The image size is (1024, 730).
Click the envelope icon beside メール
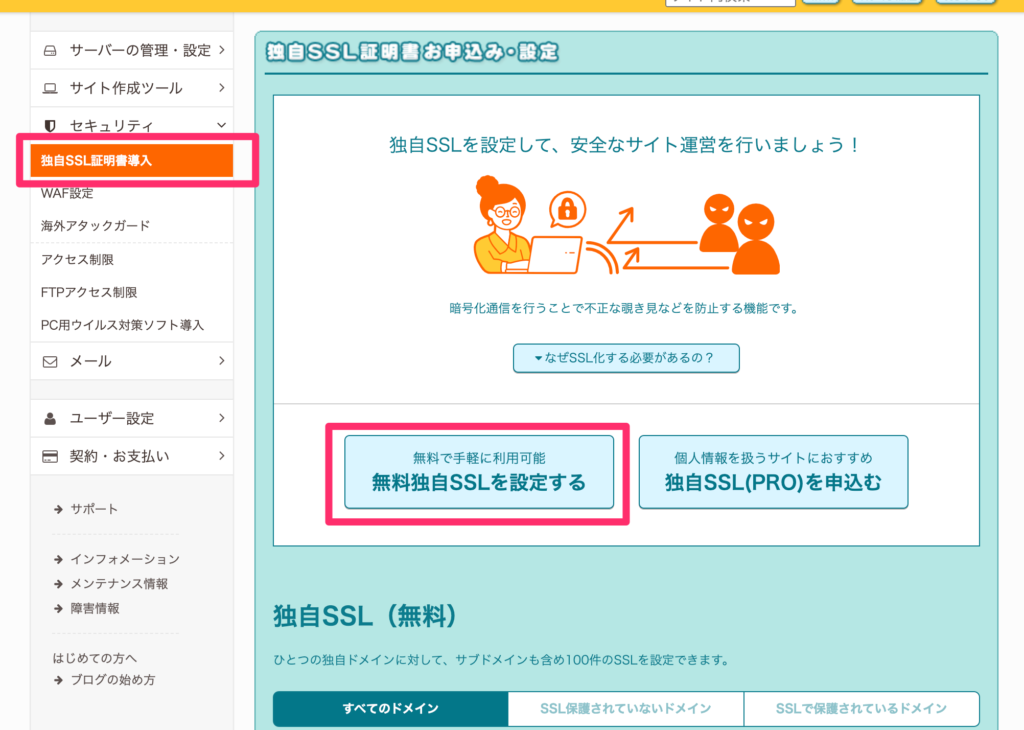50,361
